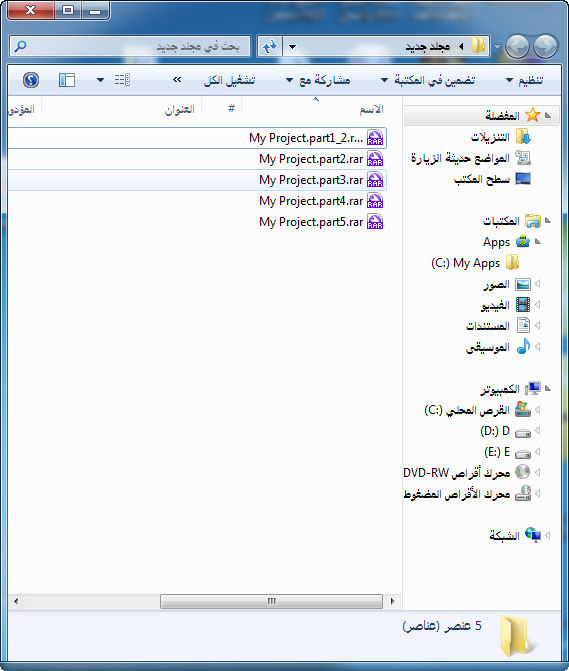Screen dimensions: 569x671
Task: Show more toolbar commands chevron
Action: (177, 80)
